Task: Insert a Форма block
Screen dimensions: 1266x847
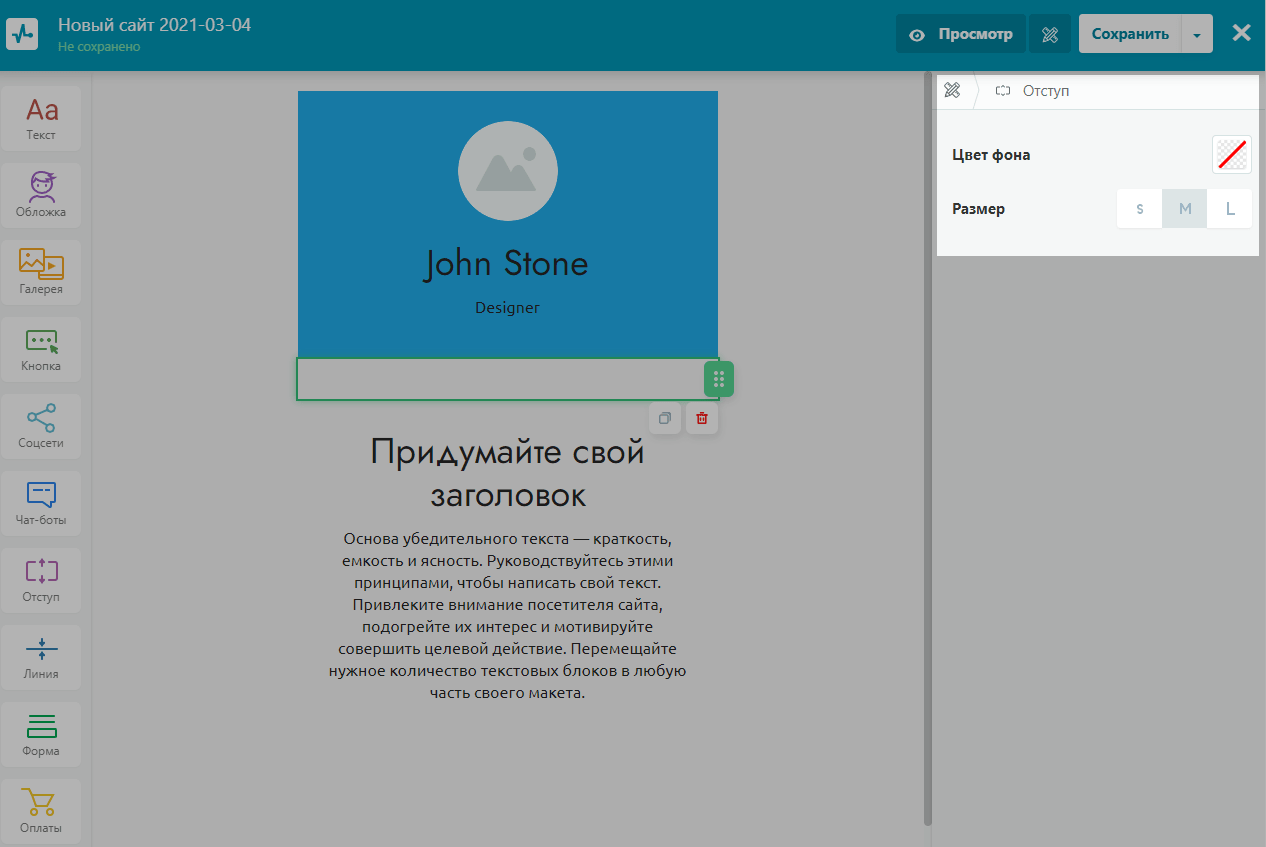Action: pos(42,734)
